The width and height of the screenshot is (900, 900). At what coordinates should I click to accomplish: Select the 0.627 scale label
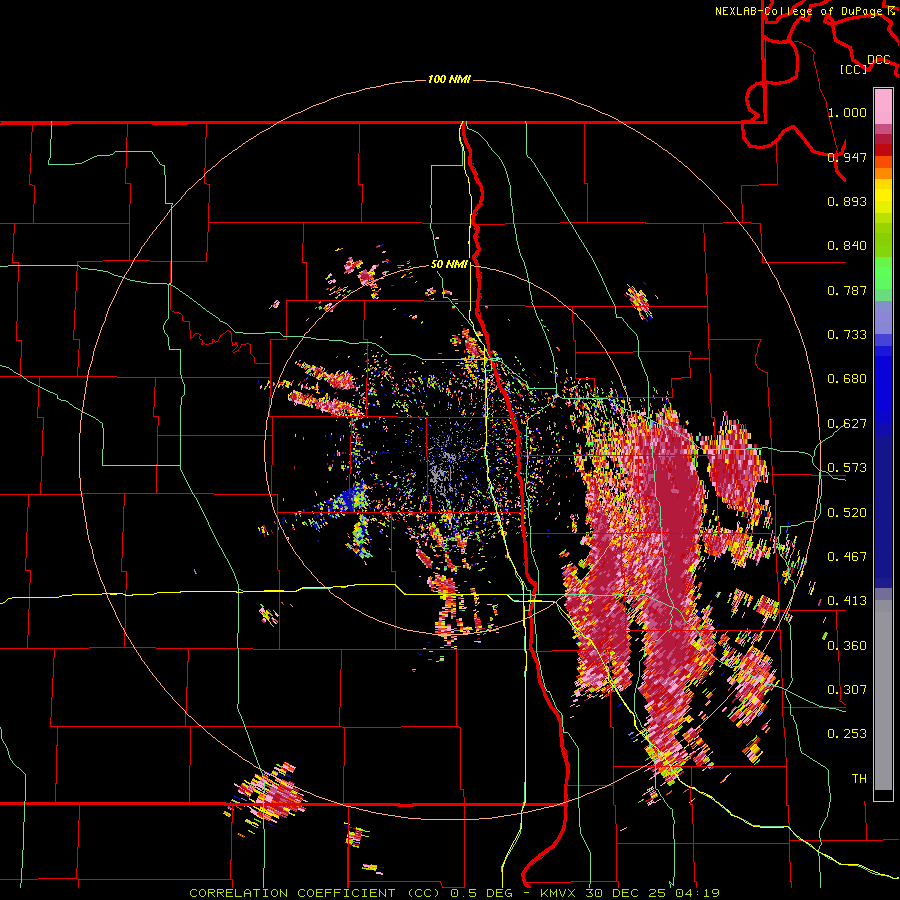click(847, 423)
